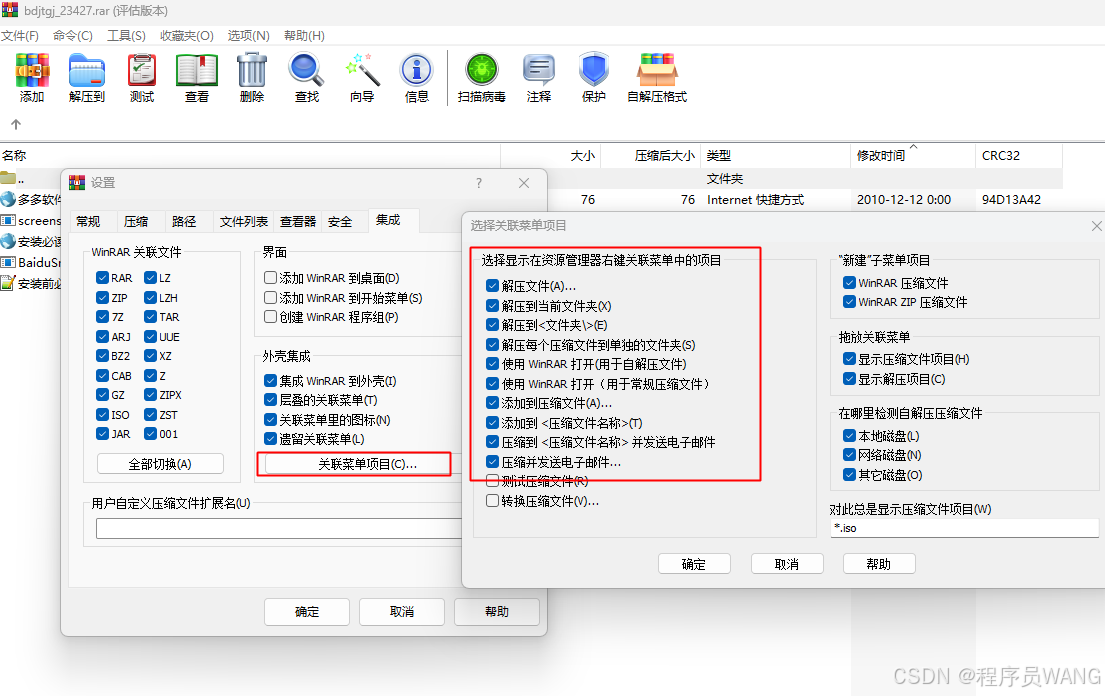Sort the file list by 名称 column
The height and width of the screenshot is (696, 1105).
click(x=250, y=156)
